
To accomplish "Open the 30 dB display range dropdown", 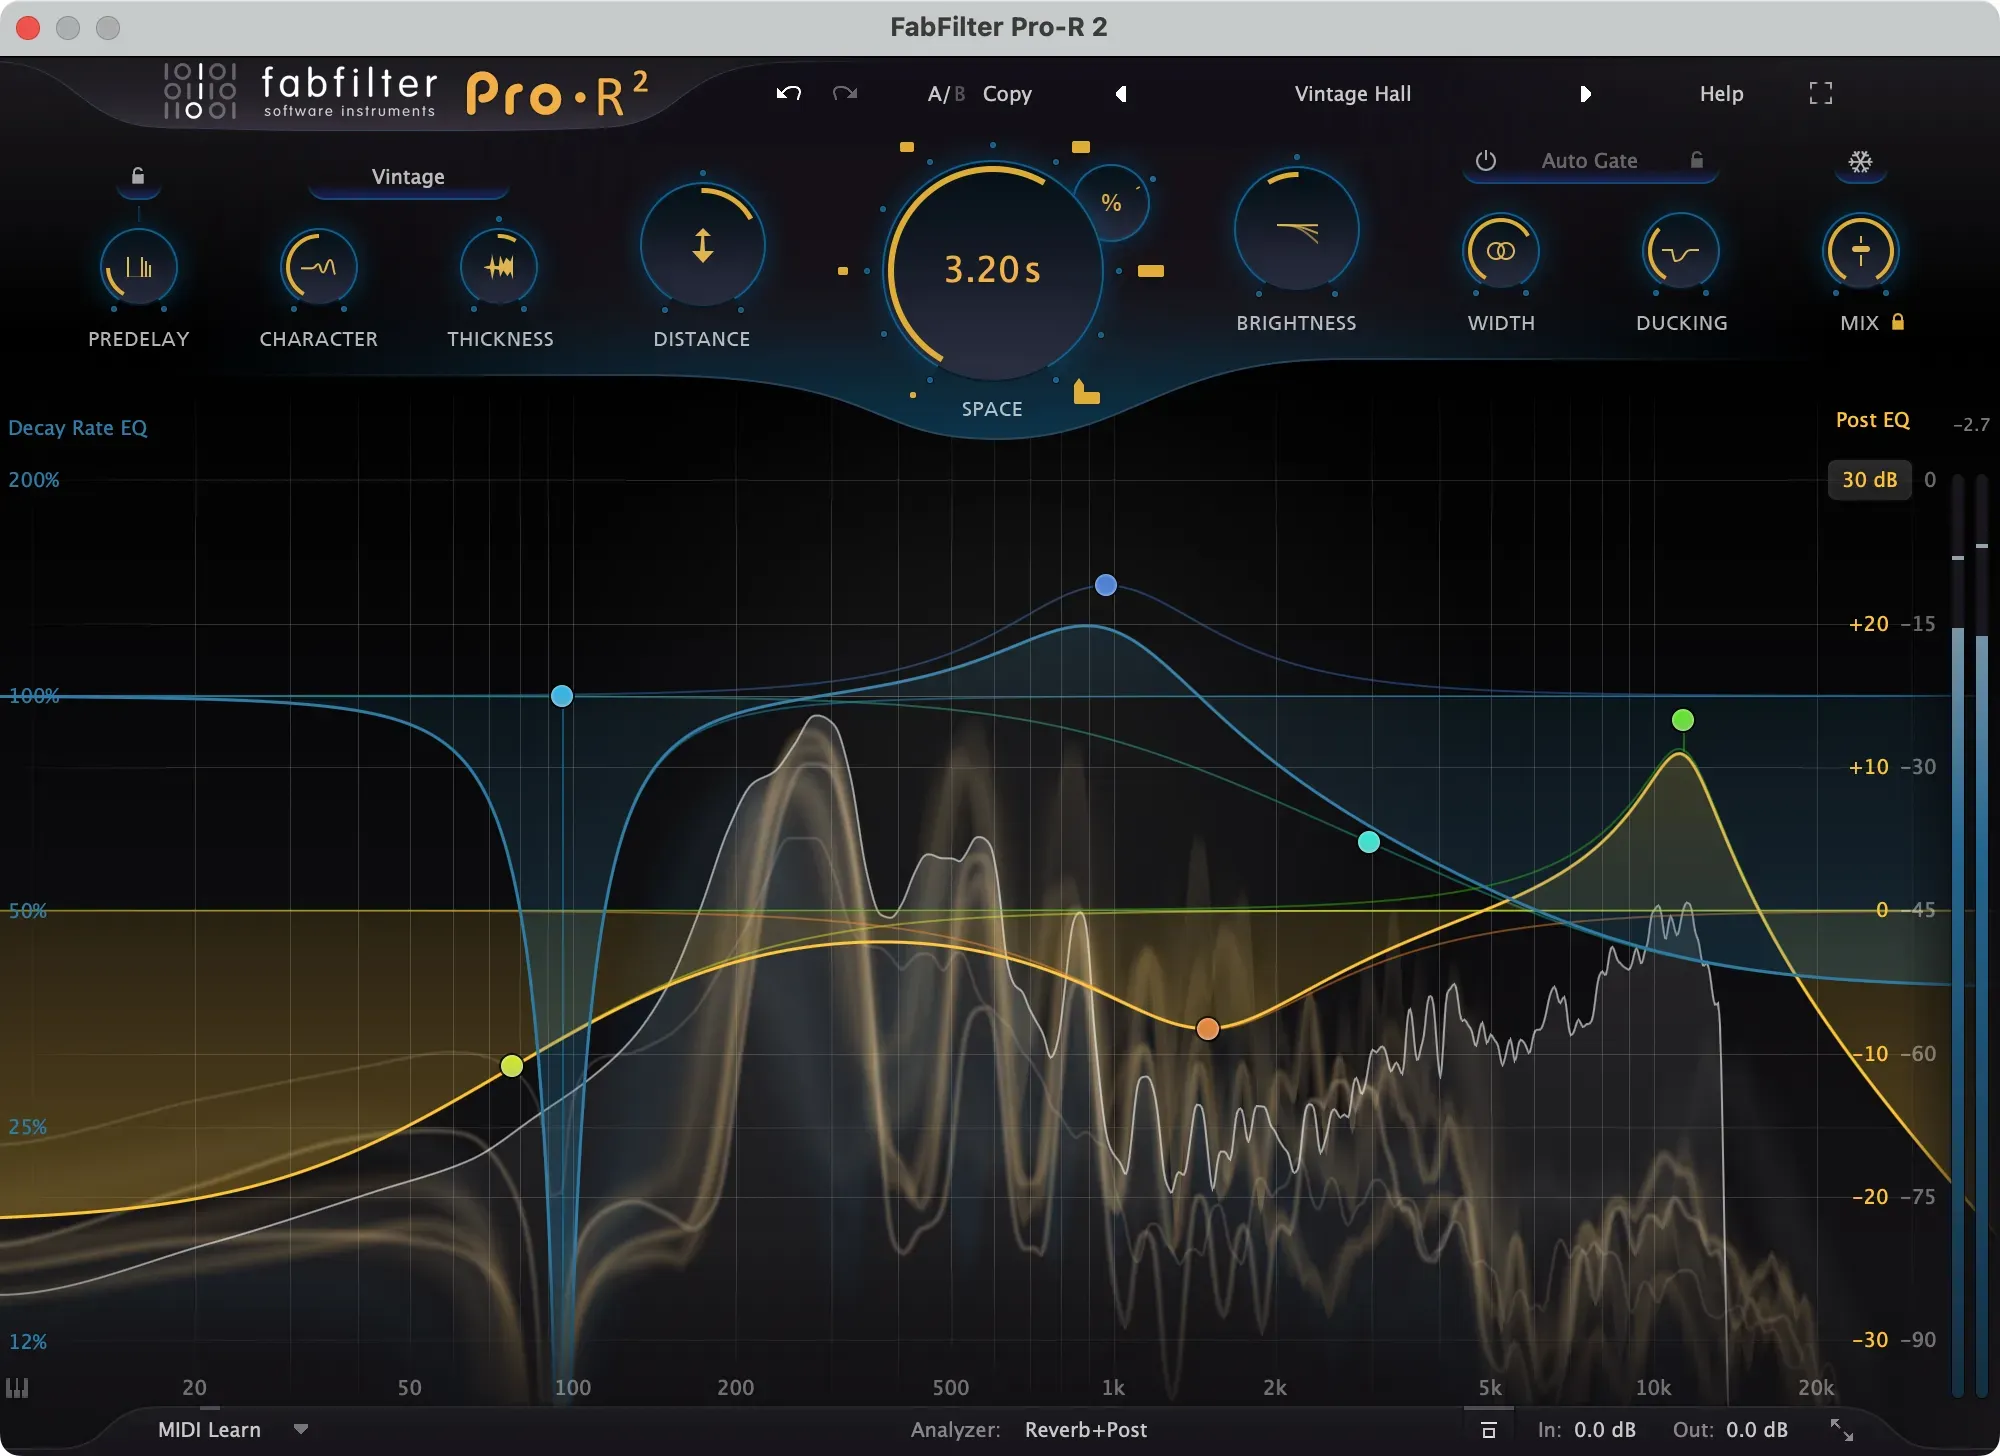I will (x=1869, y=480).
